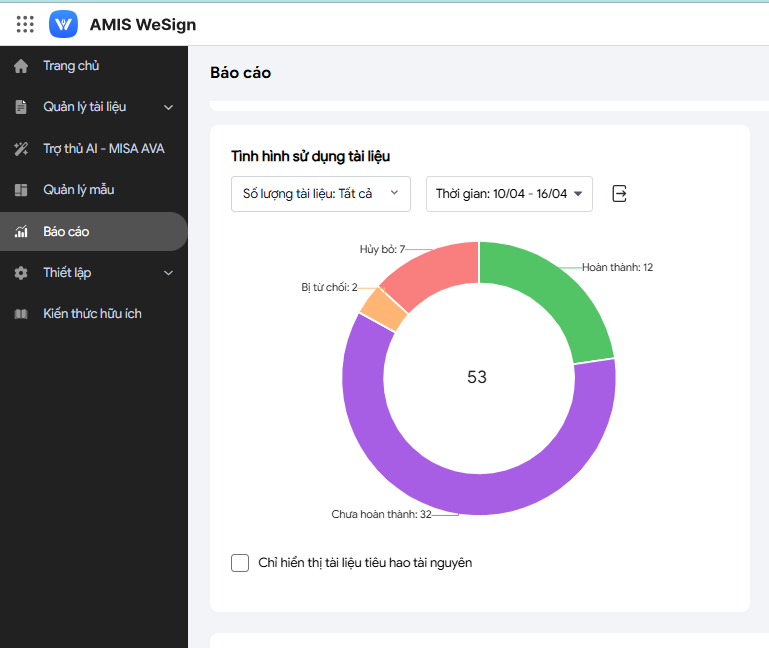Export the document usage report
Screen dimensions: 769x648
(x=619, y=194)
